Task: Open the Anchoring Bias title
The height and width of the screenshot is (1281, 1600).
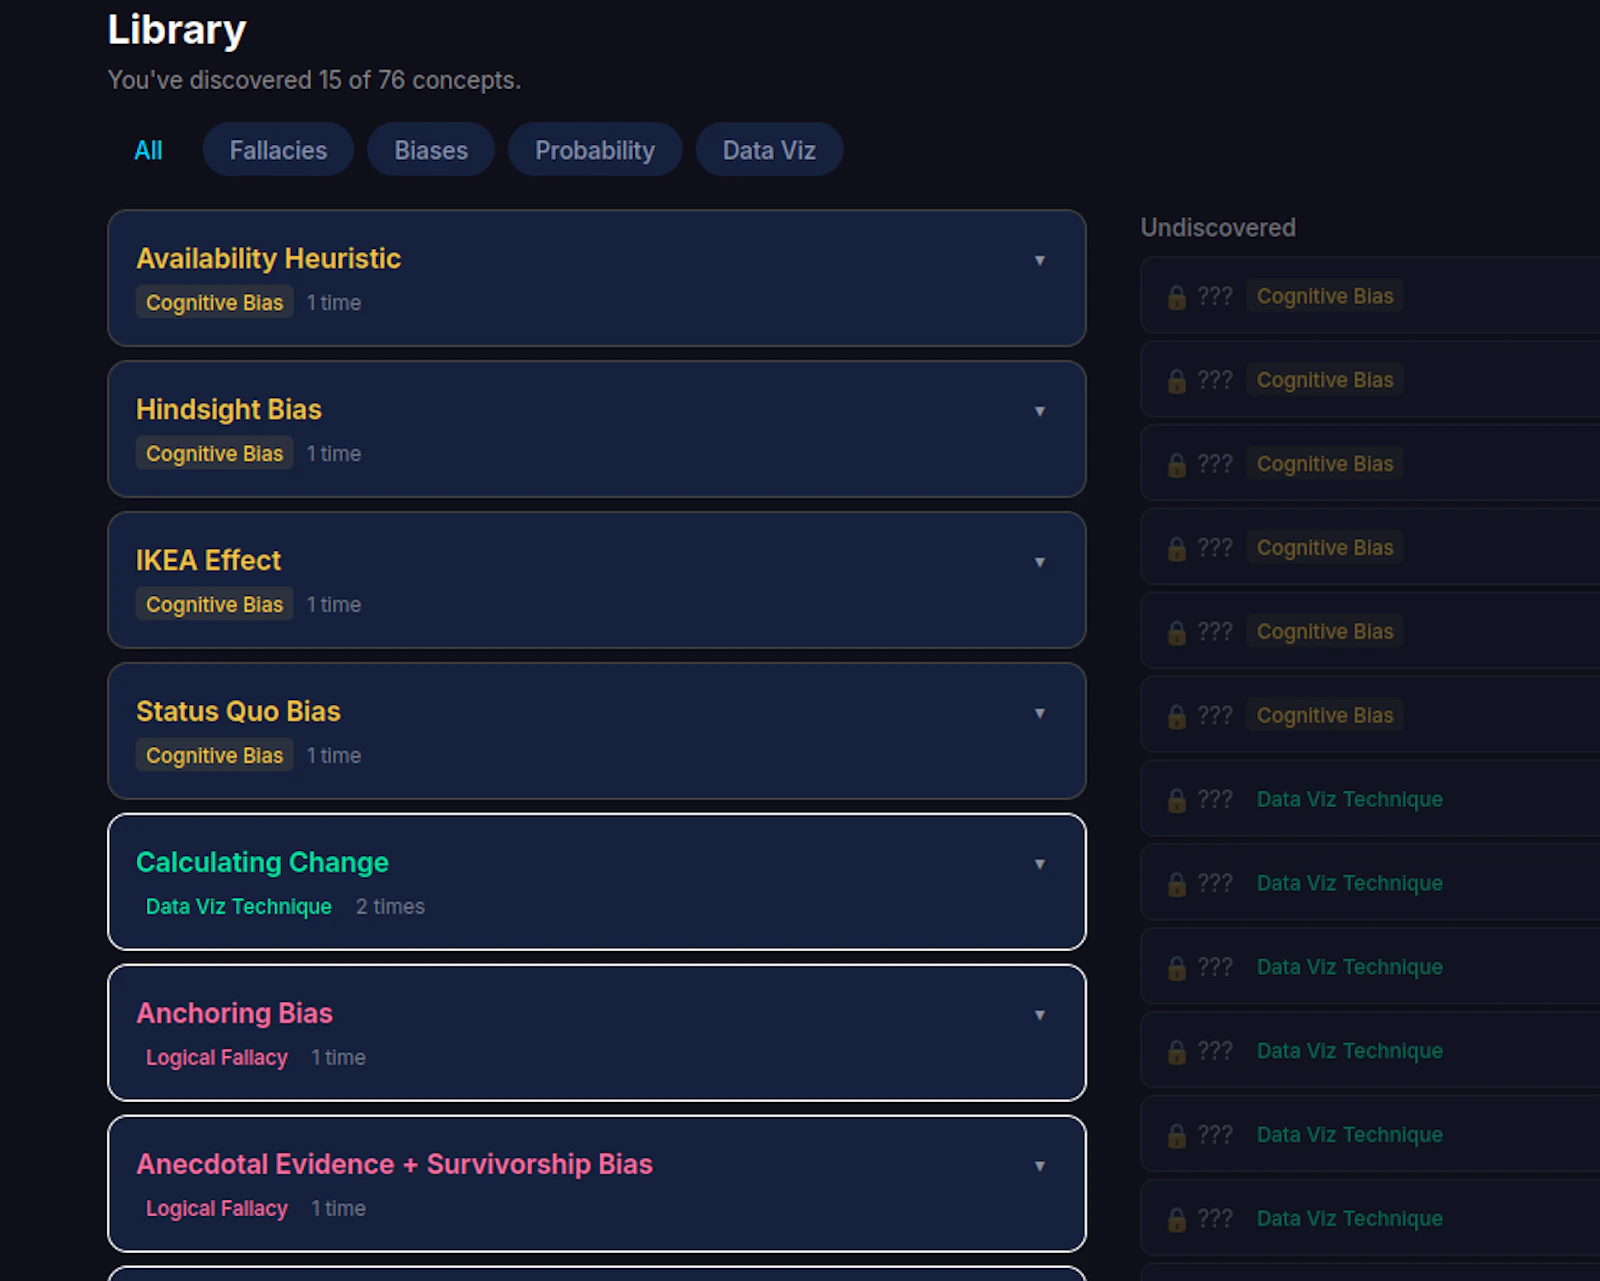Action: click(x=234, y=1014)
